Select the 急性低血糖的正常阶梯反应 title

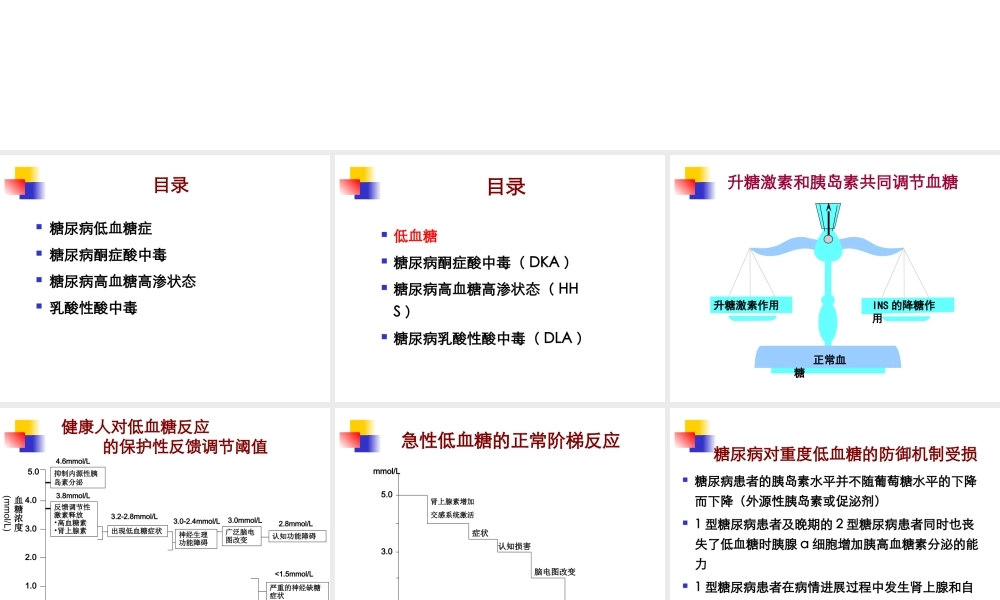(512, 440)
